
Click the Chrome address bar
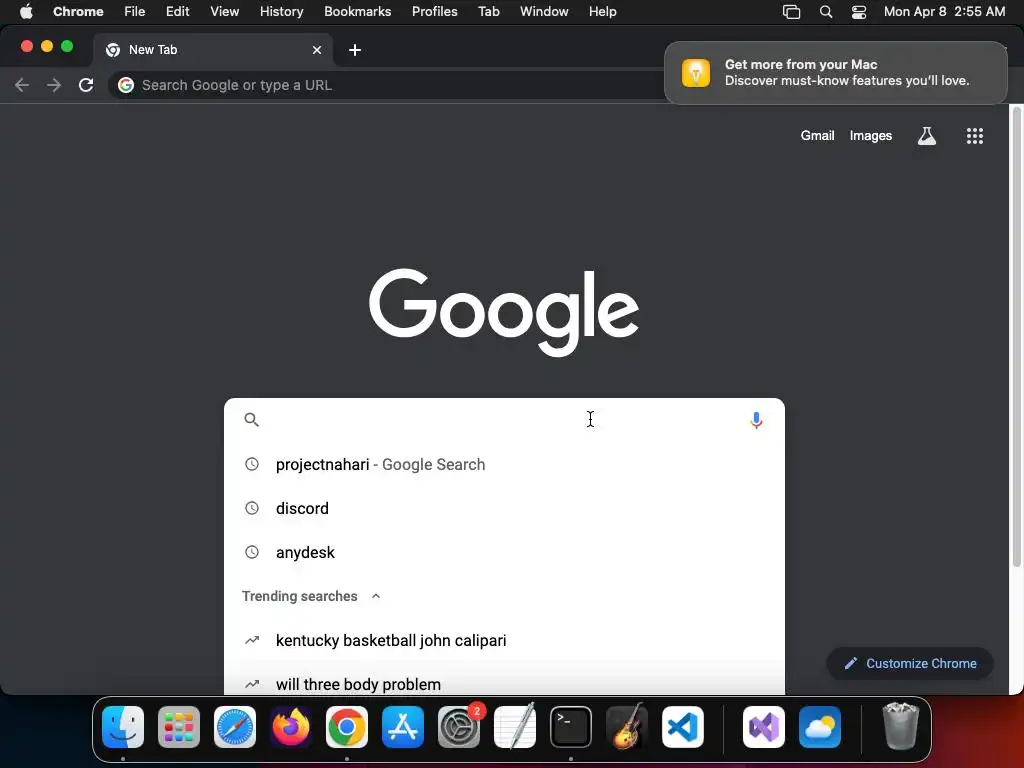point(385,85)
